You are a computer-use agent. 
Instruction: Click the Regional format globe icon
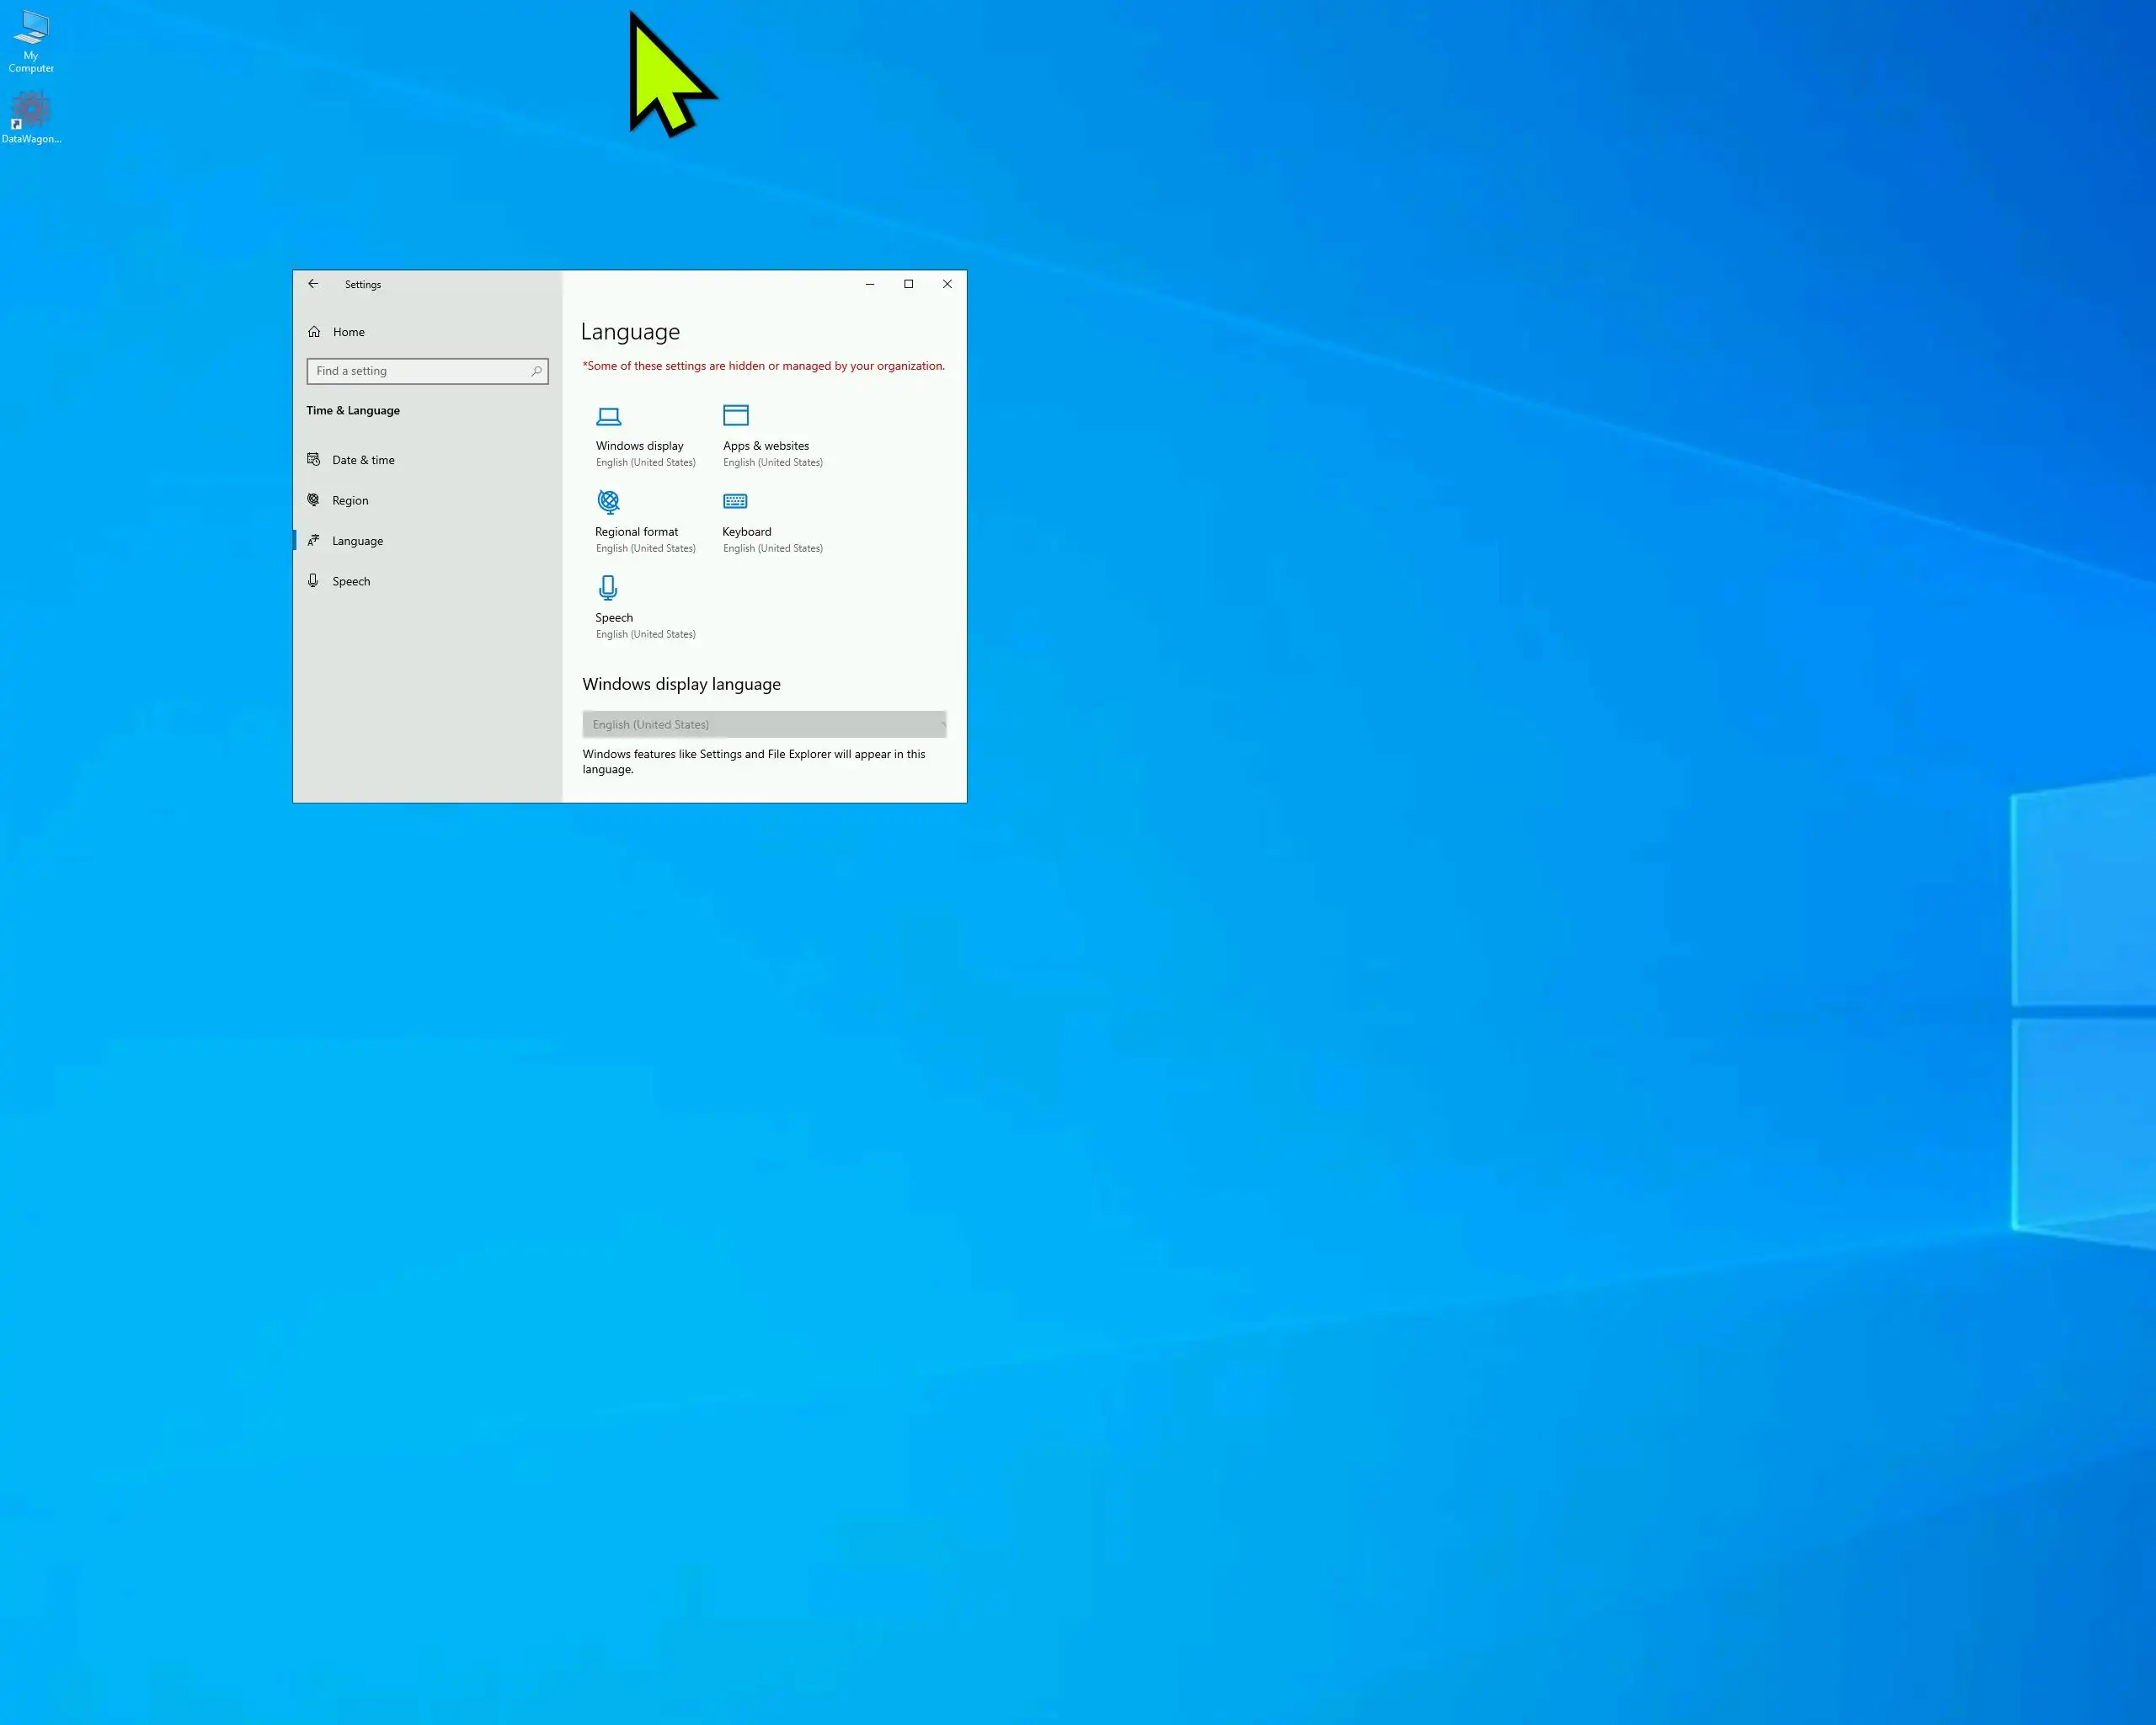coord(608,501)
